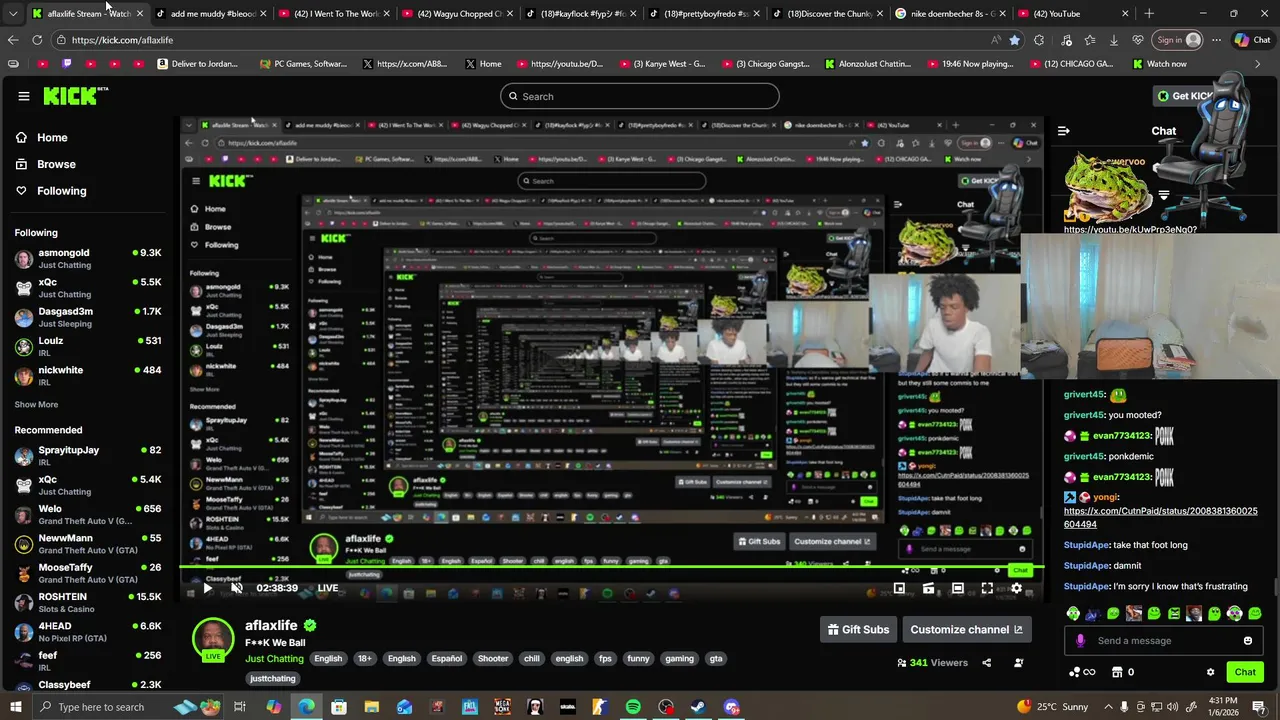Open 4HEAD recommended channel
This screenshot has width=1280, height=720.
pos(88,632)
